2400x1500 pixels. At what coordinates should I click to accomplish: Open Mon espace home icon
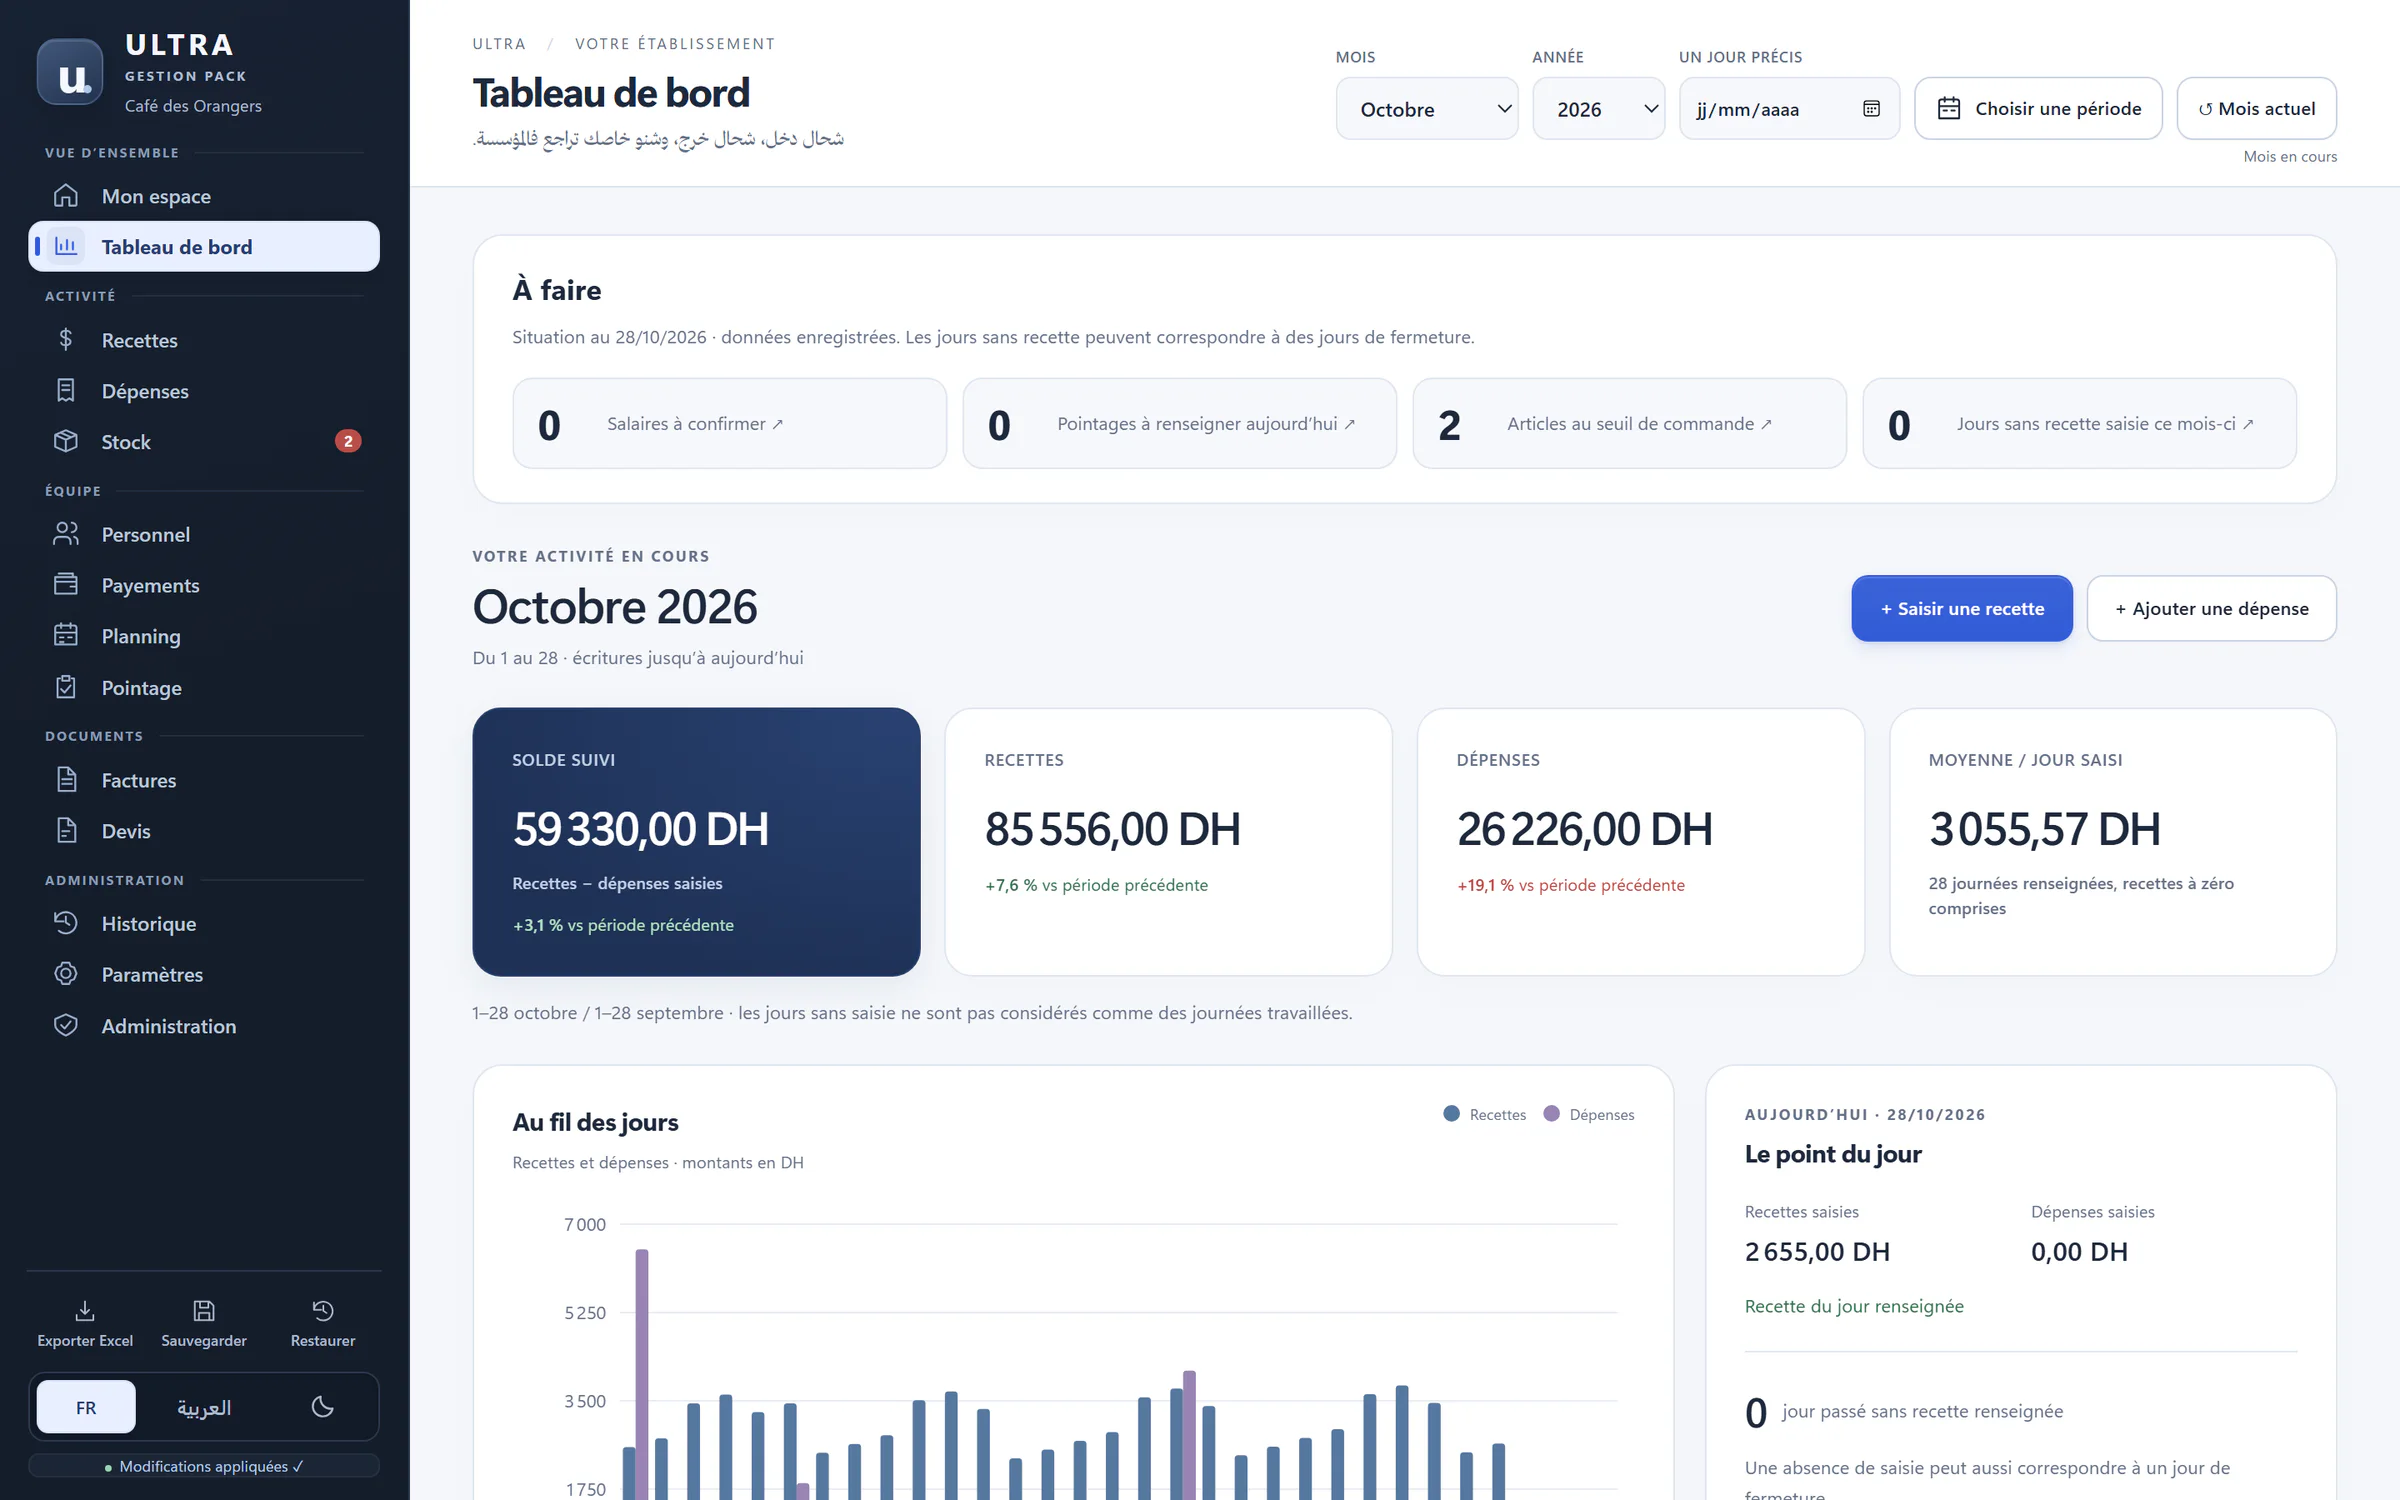click(66, 196)
